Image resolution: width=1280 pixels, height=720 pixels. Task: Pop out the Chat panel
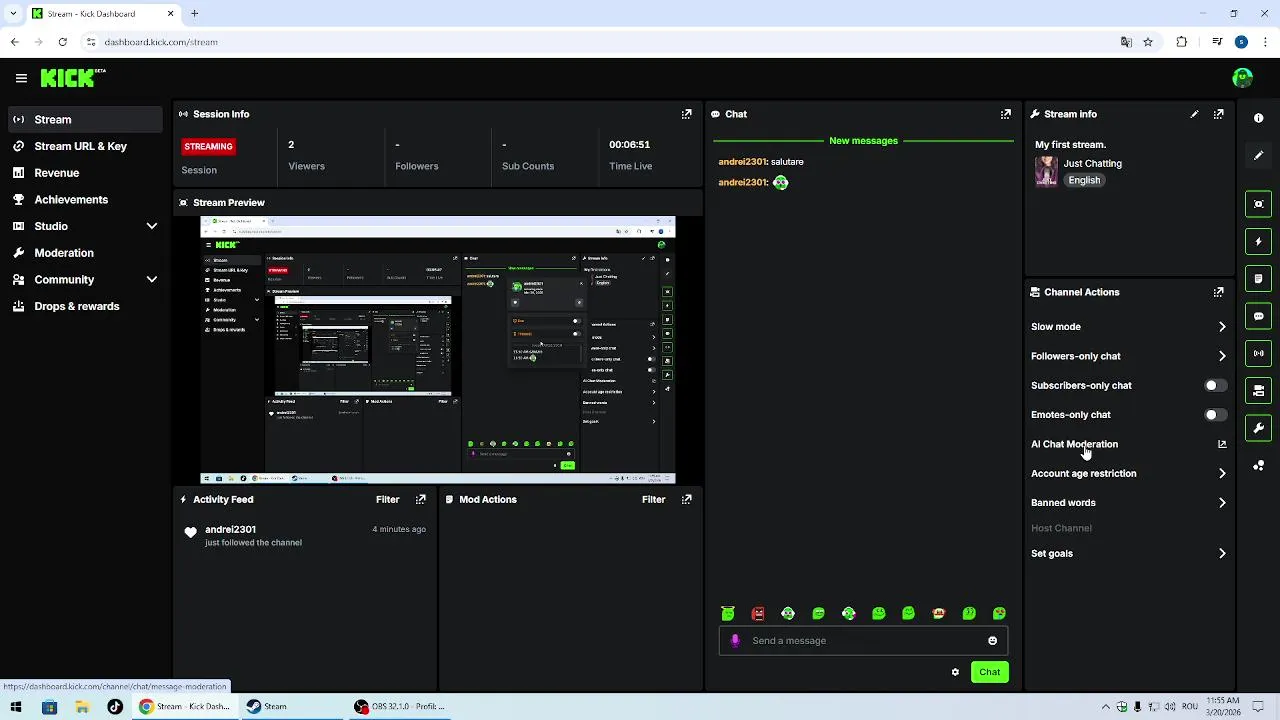pyautogui.click(x=1006, y=114)
